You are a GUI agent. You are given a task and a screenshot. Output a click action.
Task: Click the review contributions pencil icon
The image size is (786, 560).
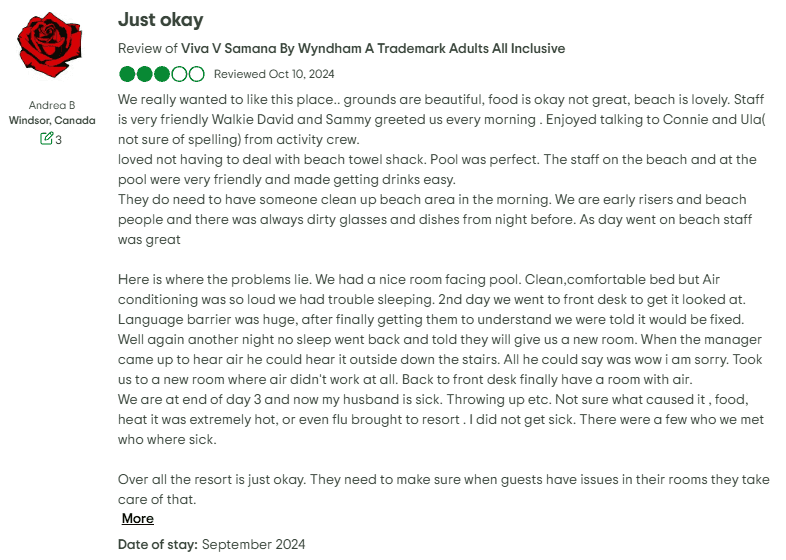coord(46,138)
